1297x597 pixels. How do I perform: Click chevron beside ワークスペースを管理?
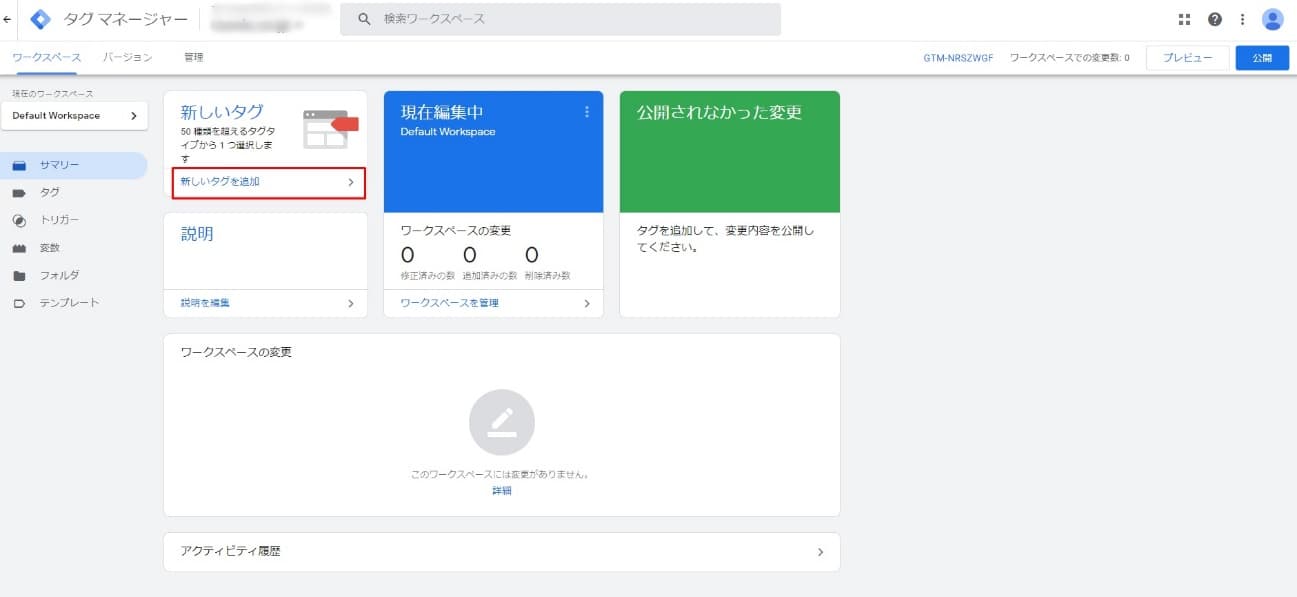pyautogui.click(x=587, y=303)
